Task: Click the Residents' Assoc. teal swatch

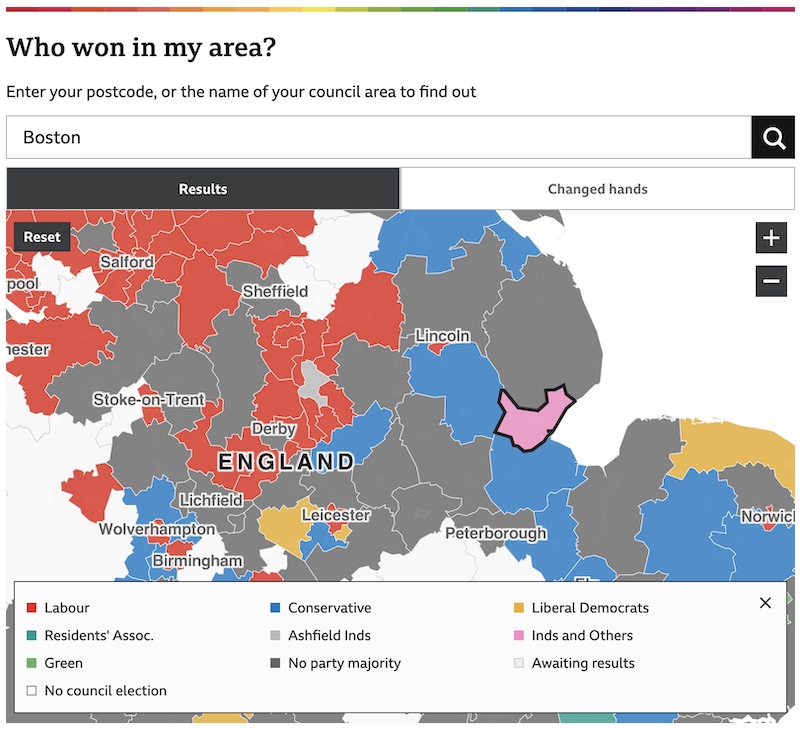Action: pyautogui.click(x=31, y=636)
